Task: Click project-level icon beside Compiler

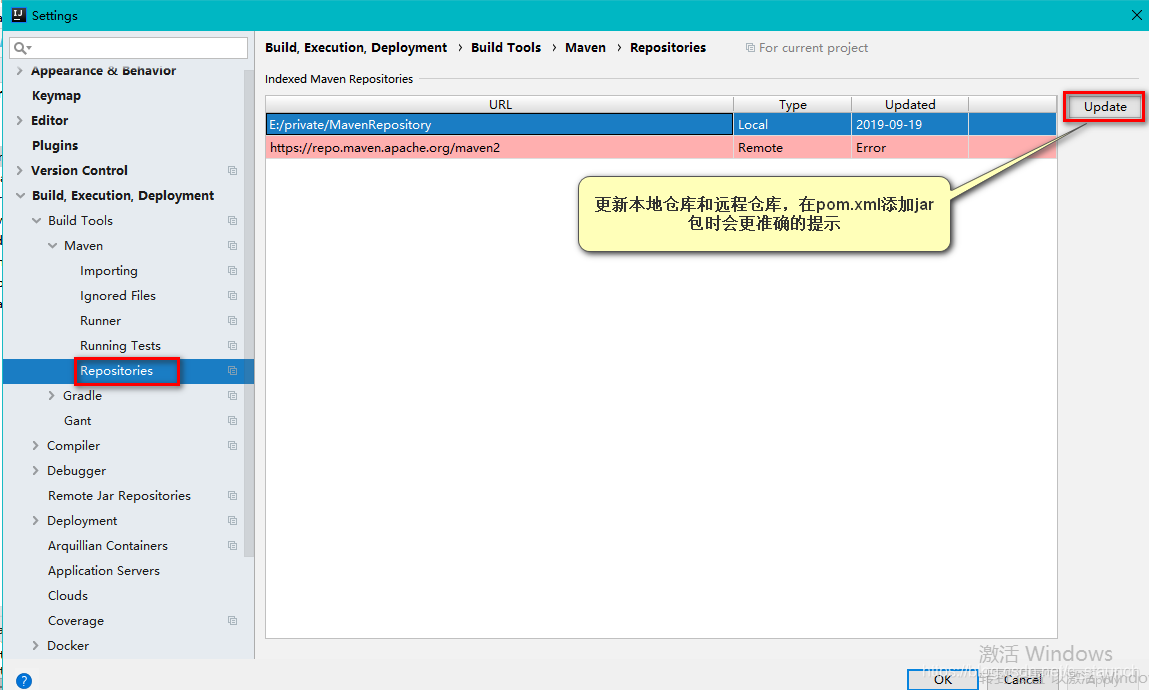Action: [232, 445]
